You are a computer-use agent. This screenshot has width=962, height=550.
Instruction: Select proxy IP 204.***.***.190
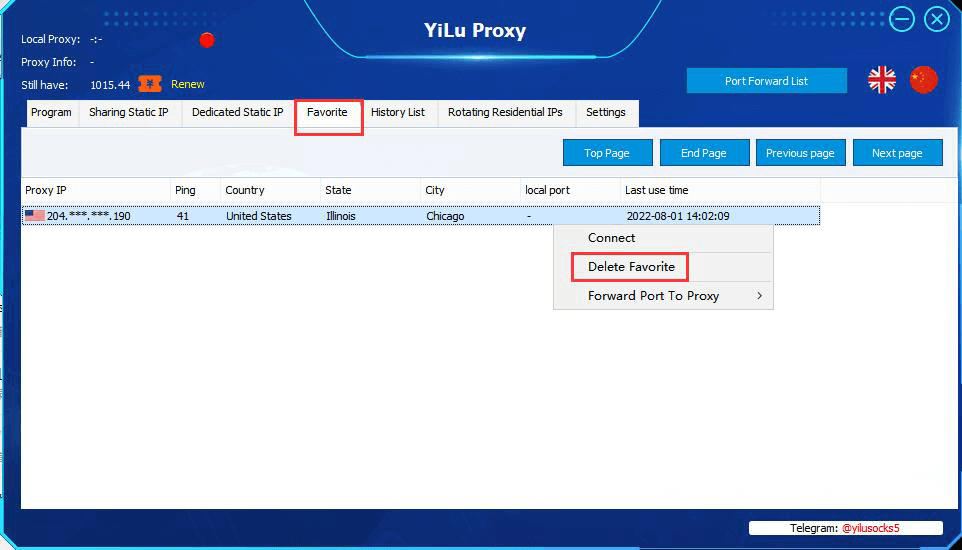(88, 216)
